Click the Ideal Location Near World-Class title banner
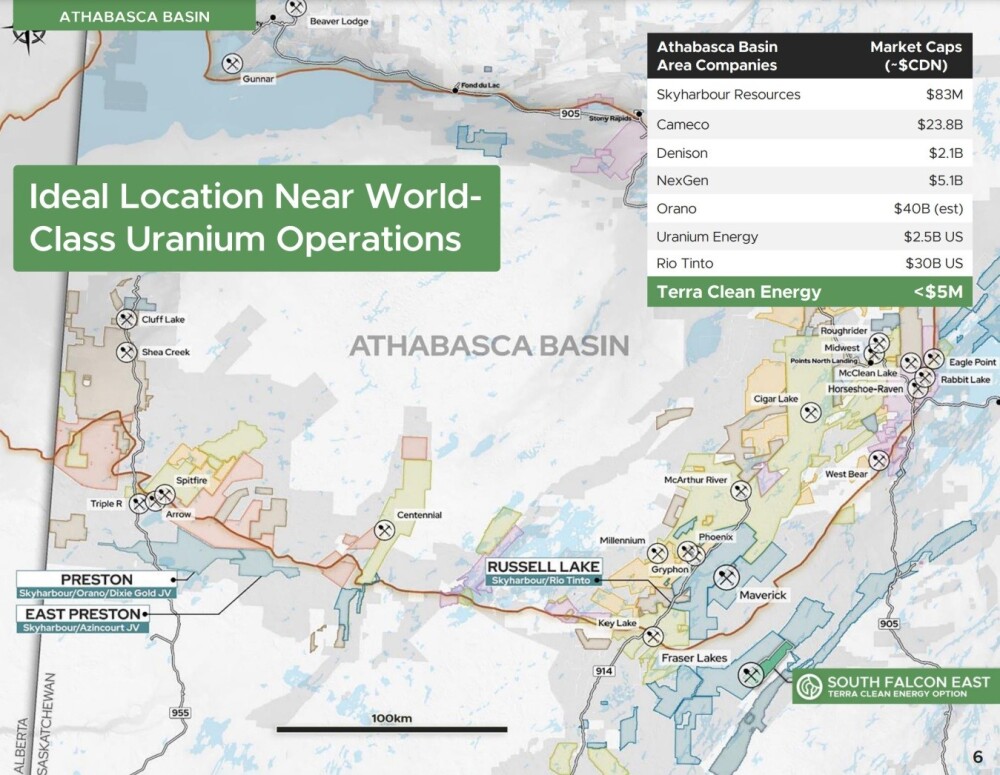The image size is (1000, 775). pos(256,218)
